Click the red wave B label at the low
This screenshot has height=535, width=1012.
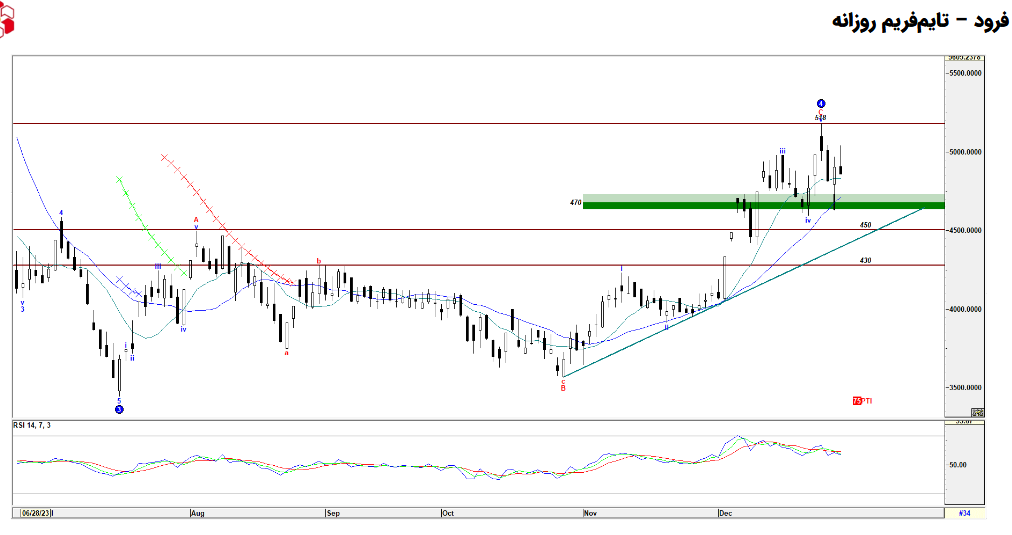(x=563, y=388)
